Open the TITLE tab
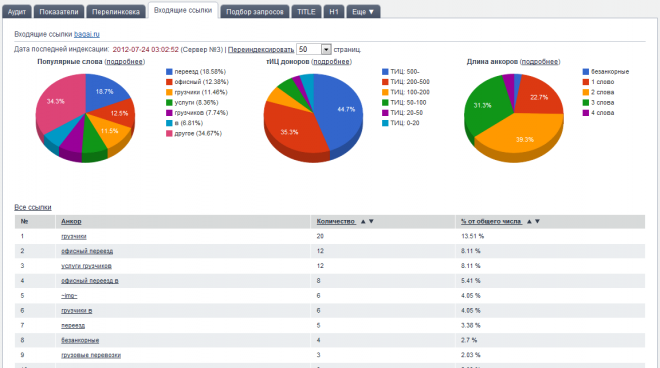This screenshot has width=660, height=368. click(x=306, y=12)
